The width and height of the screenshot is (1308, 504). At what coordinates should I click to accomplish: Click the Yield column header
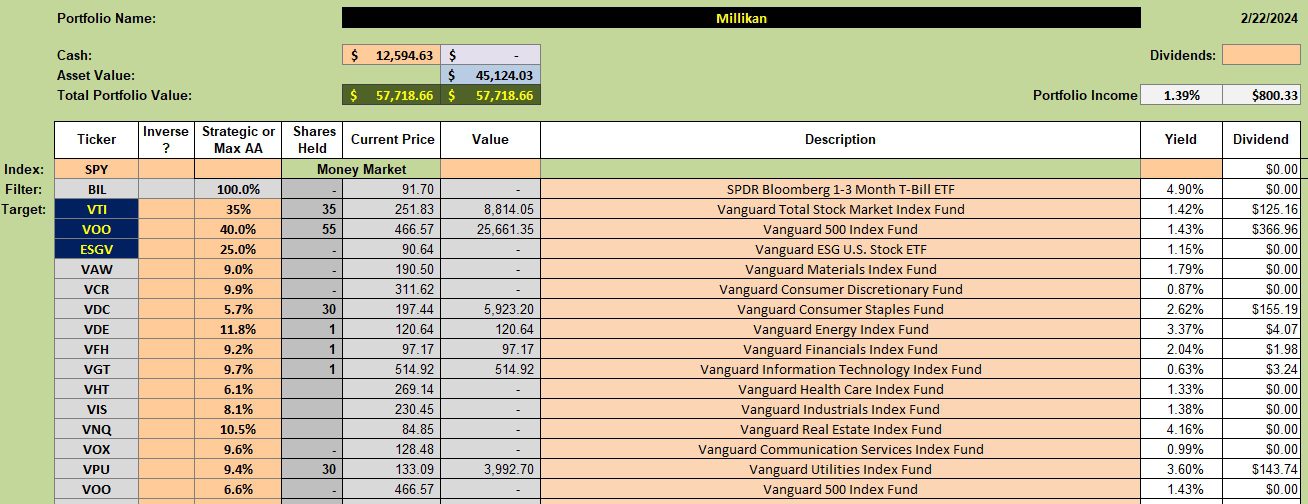coord(1181,139)
